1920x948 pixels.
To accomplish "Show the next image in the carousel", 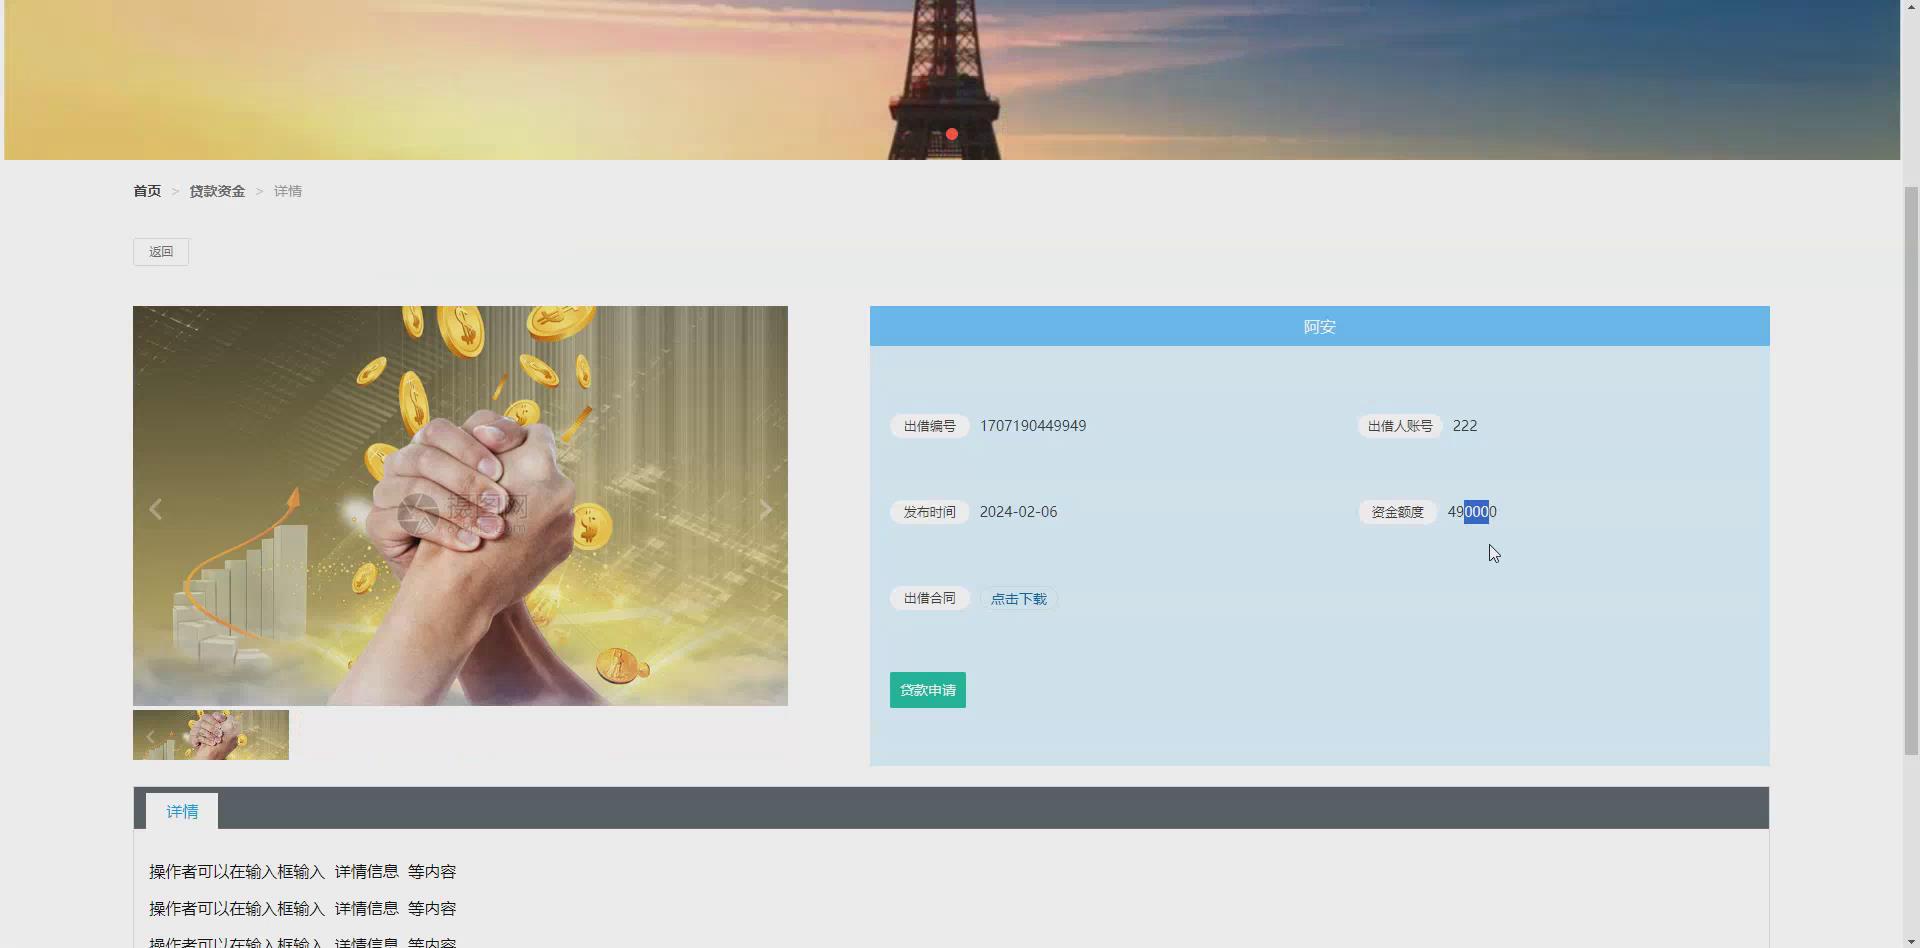I will coord(765,509).
